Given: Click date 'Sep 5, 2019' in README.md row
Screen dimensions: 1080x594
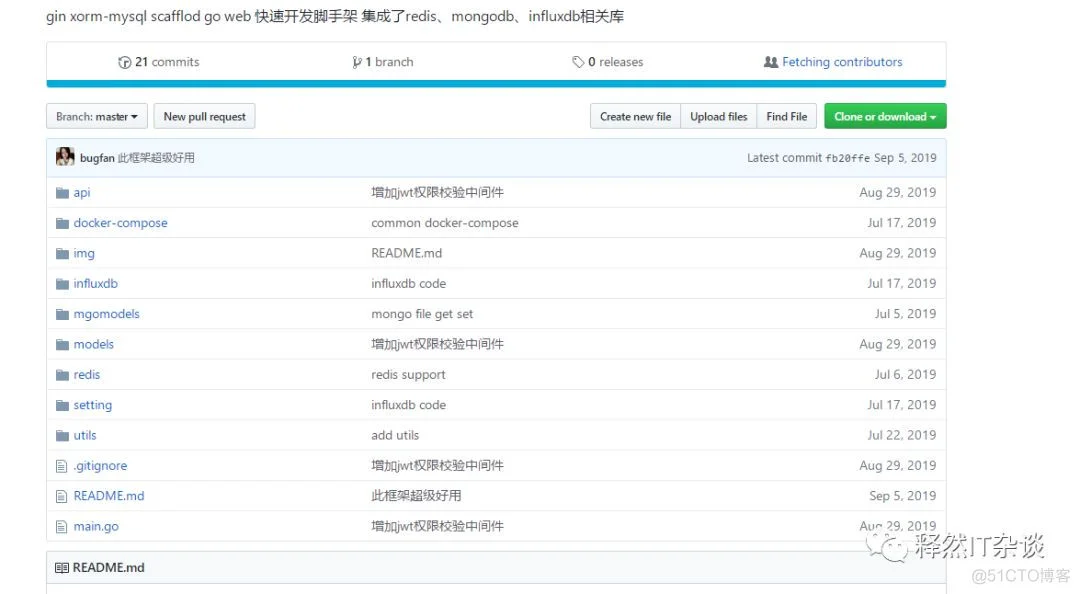Looking at the screenshot, I should coord(902,495).
